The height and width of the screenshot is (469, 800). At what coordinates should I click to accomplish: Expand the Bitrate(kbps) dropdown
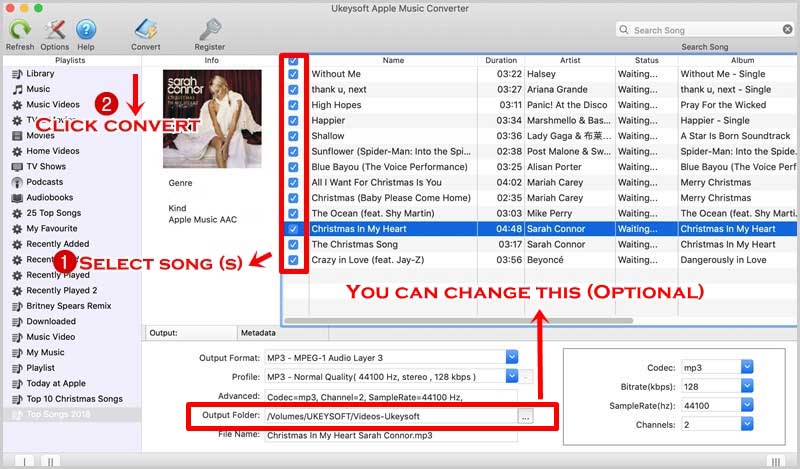(747, 386)
